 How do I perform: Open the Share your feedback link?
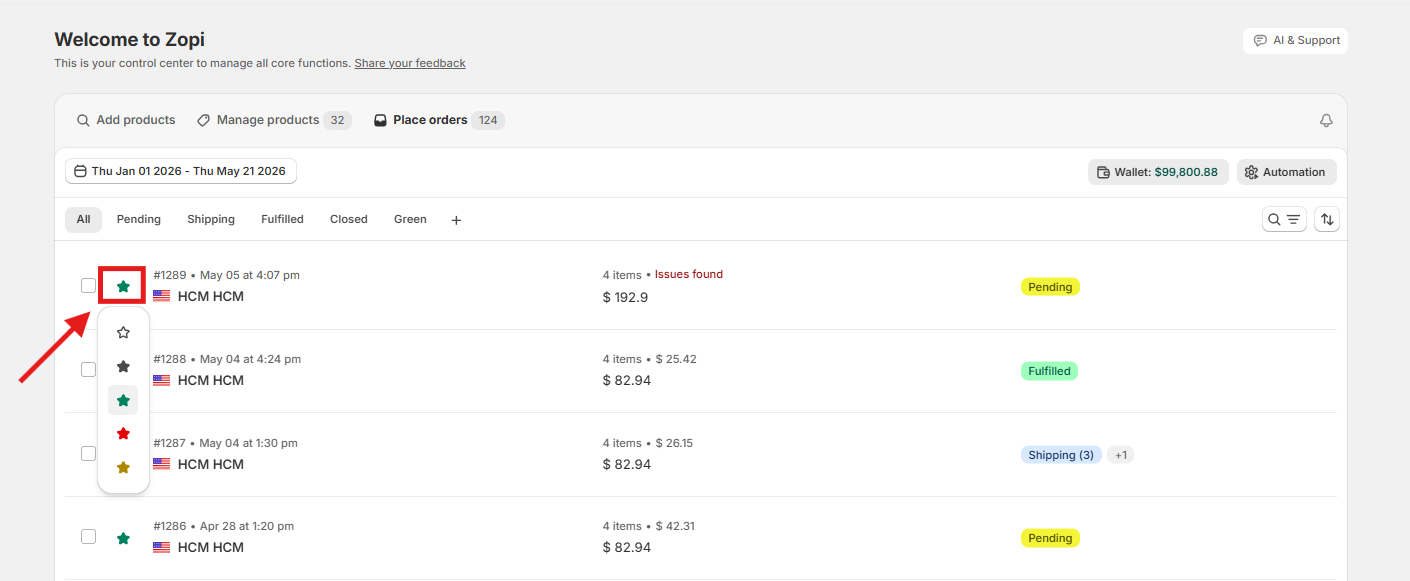pyautogui.click(x=410, y=63)
